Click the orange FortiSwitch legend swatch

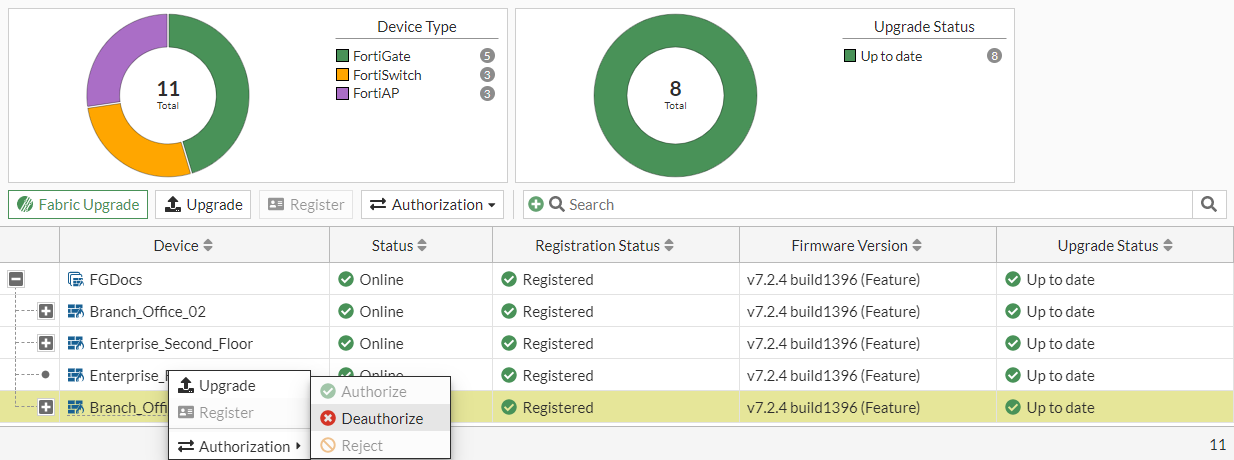[342, 75]
